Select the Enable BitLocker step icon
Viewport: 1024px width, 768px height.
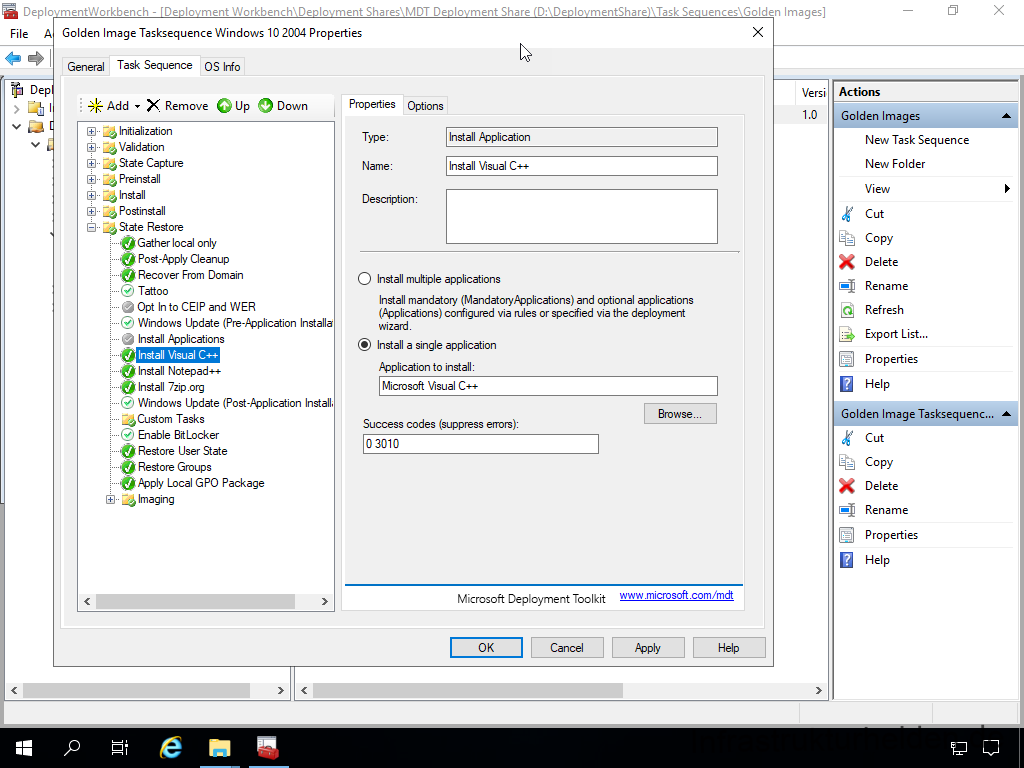pos(128,435)
